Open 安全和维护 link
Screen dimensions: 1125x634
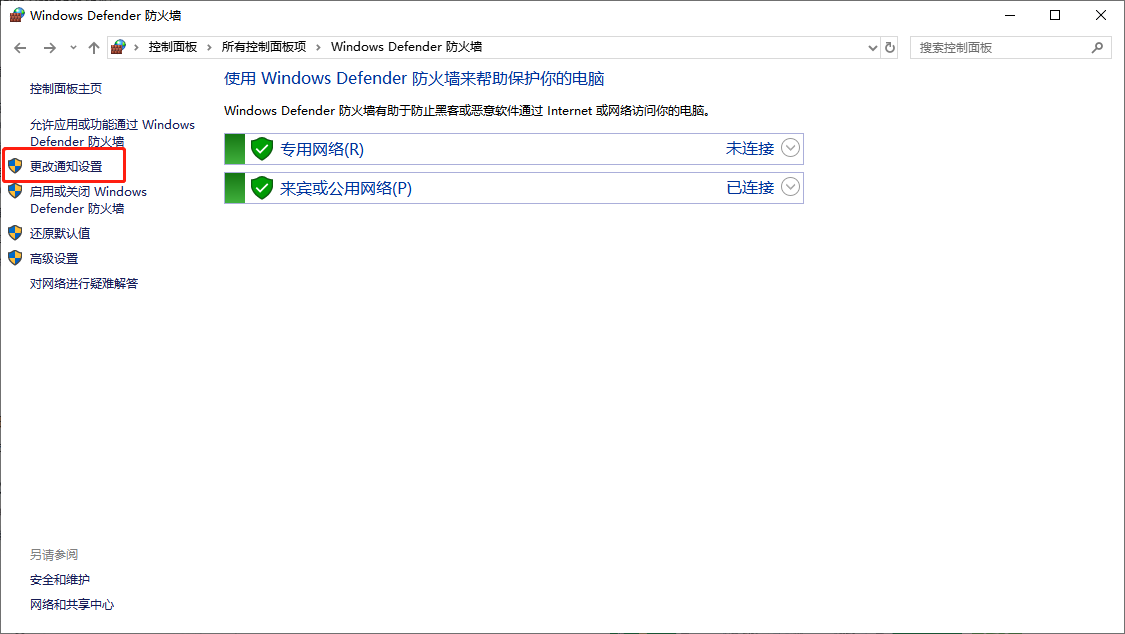point(60,579)
